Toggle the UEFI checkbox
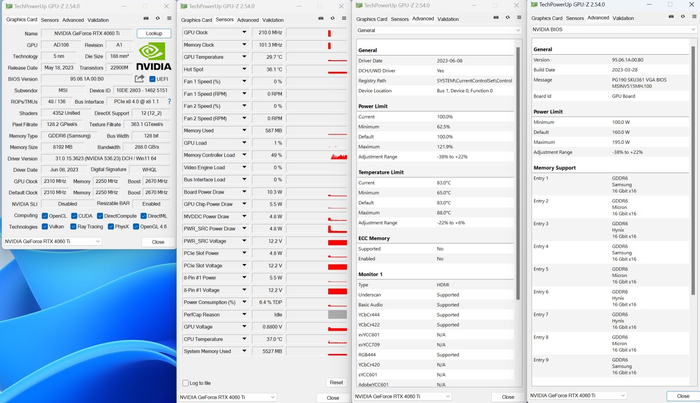The height and width of the screenshot is (403, 700). [x=152, y=78]
